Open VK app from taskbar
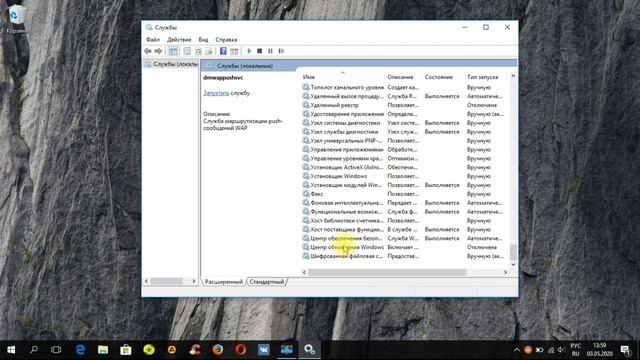640x360 pixels. click(x=263, y=350)
